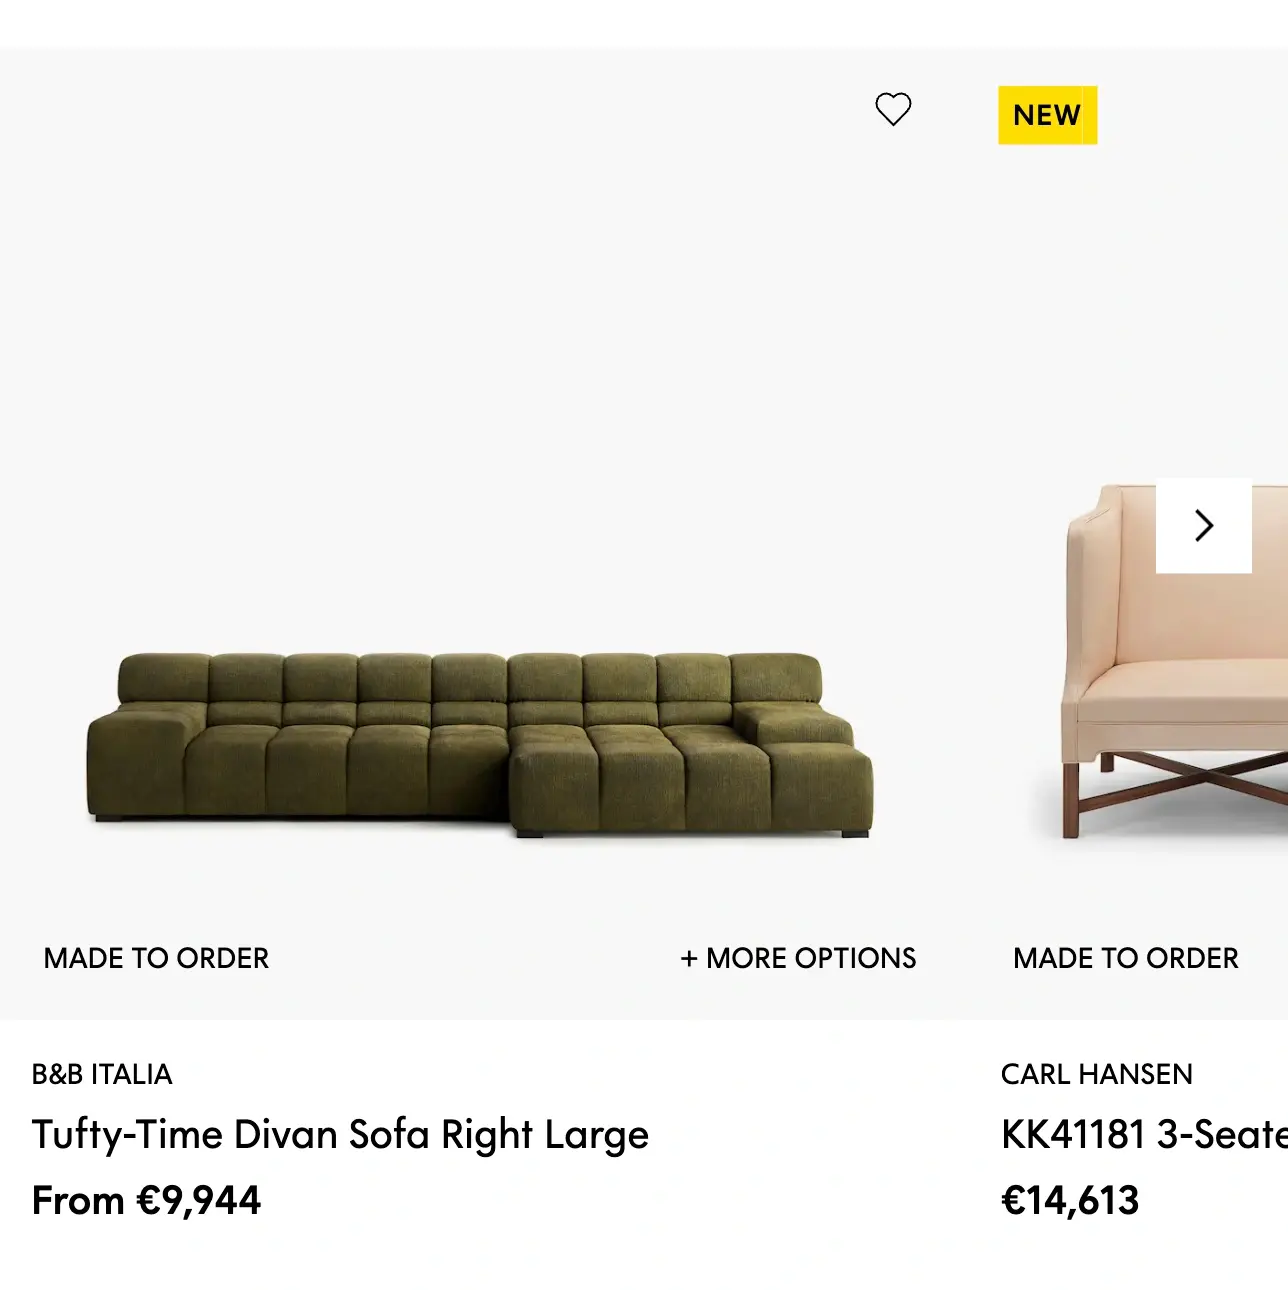Click the €14,613 price
Screen dimensions: 1288x1290
coord(1070,1200)
